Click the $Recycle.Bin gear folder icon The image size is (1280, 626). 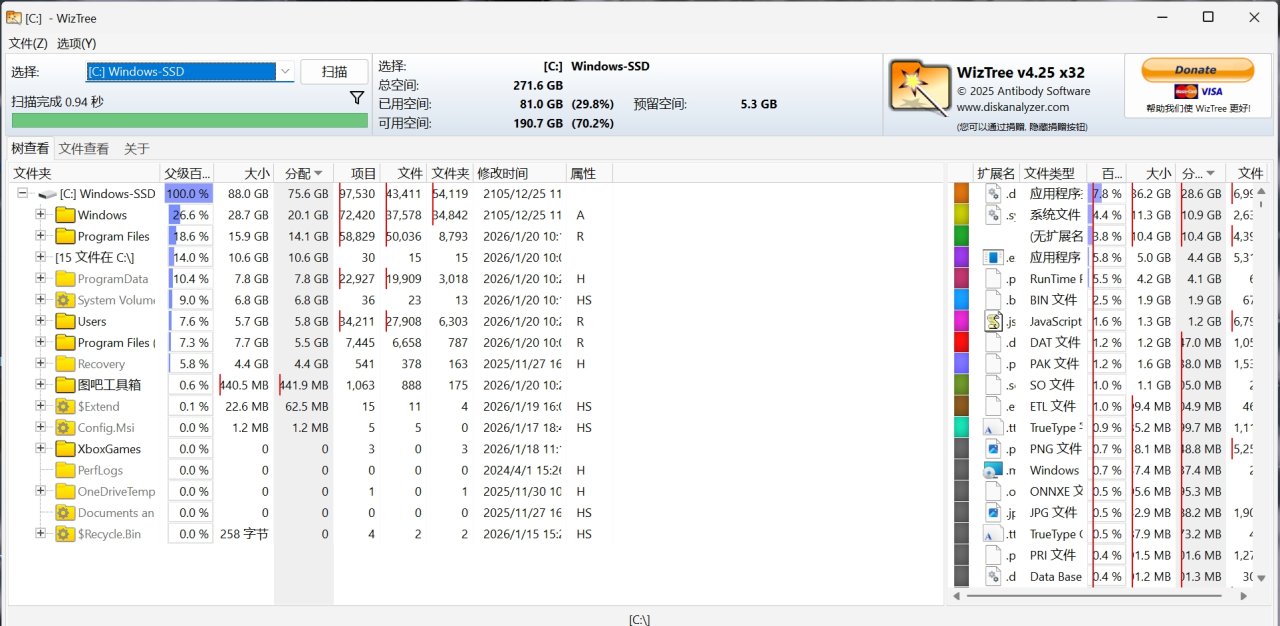(x=65, y=534)
